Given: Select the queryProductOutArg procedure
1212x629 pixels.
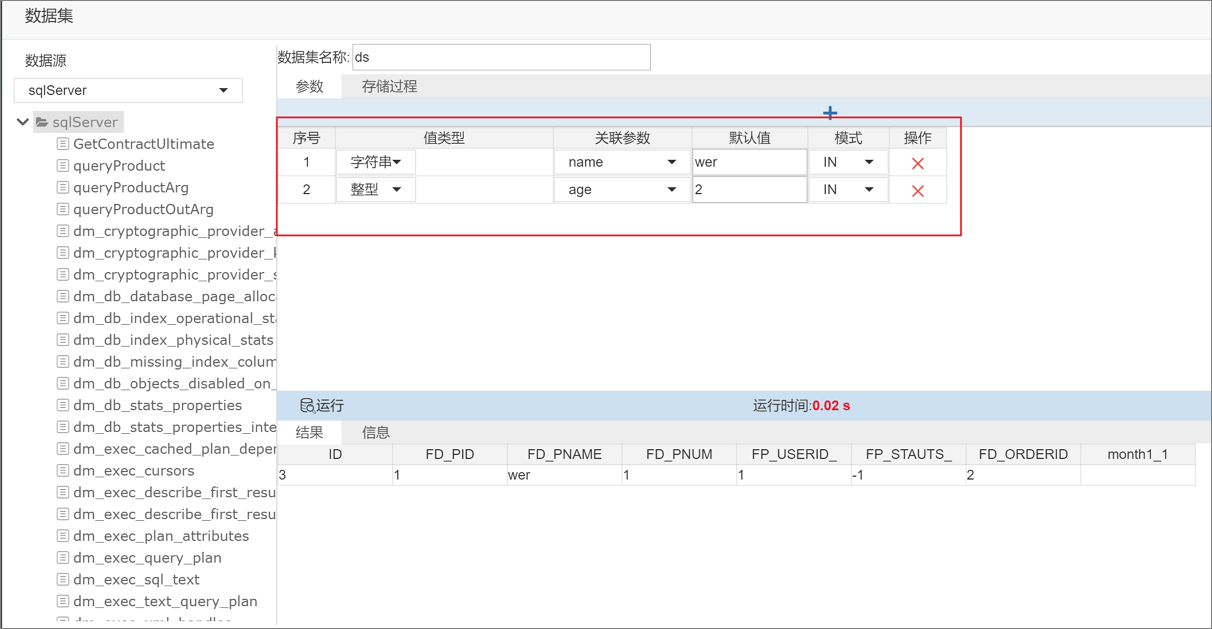Looking at the screenshot, I should [x=143, y=209].
